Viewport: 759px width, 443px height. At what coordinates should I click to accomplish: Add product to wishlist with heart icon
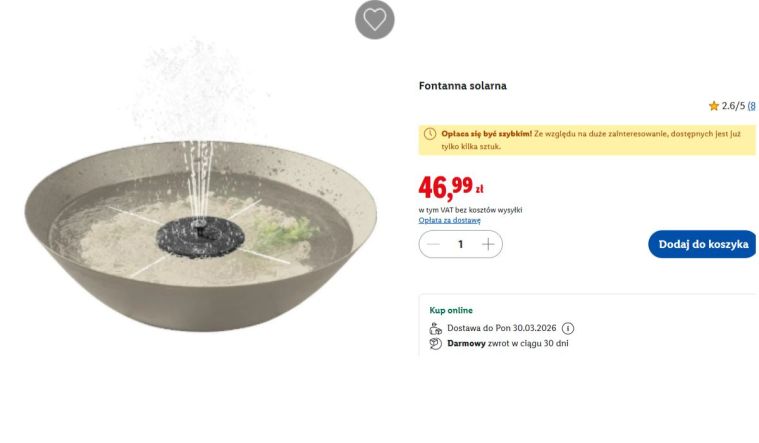pyautogui.click(x=375, y=19)
